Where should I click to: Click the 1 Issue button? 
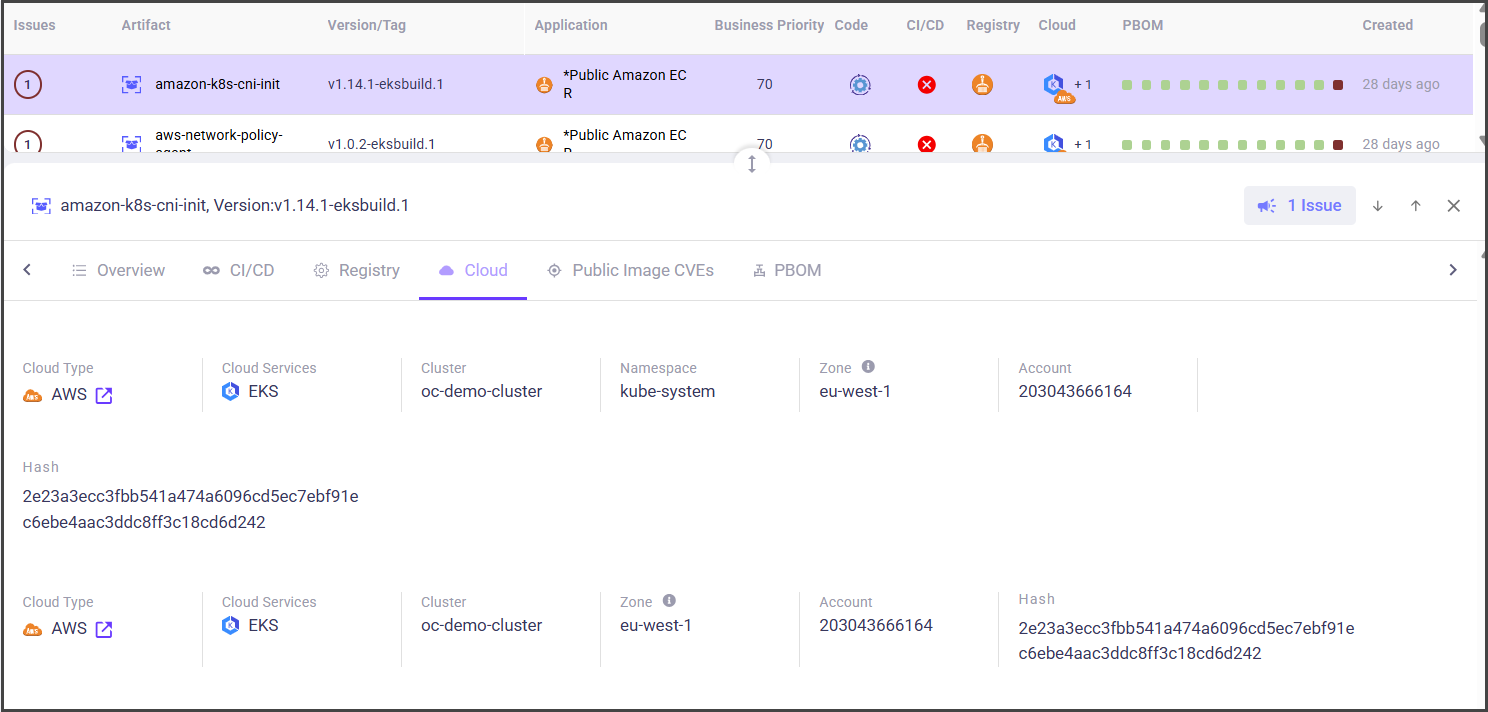click(x=1299, y=206)
